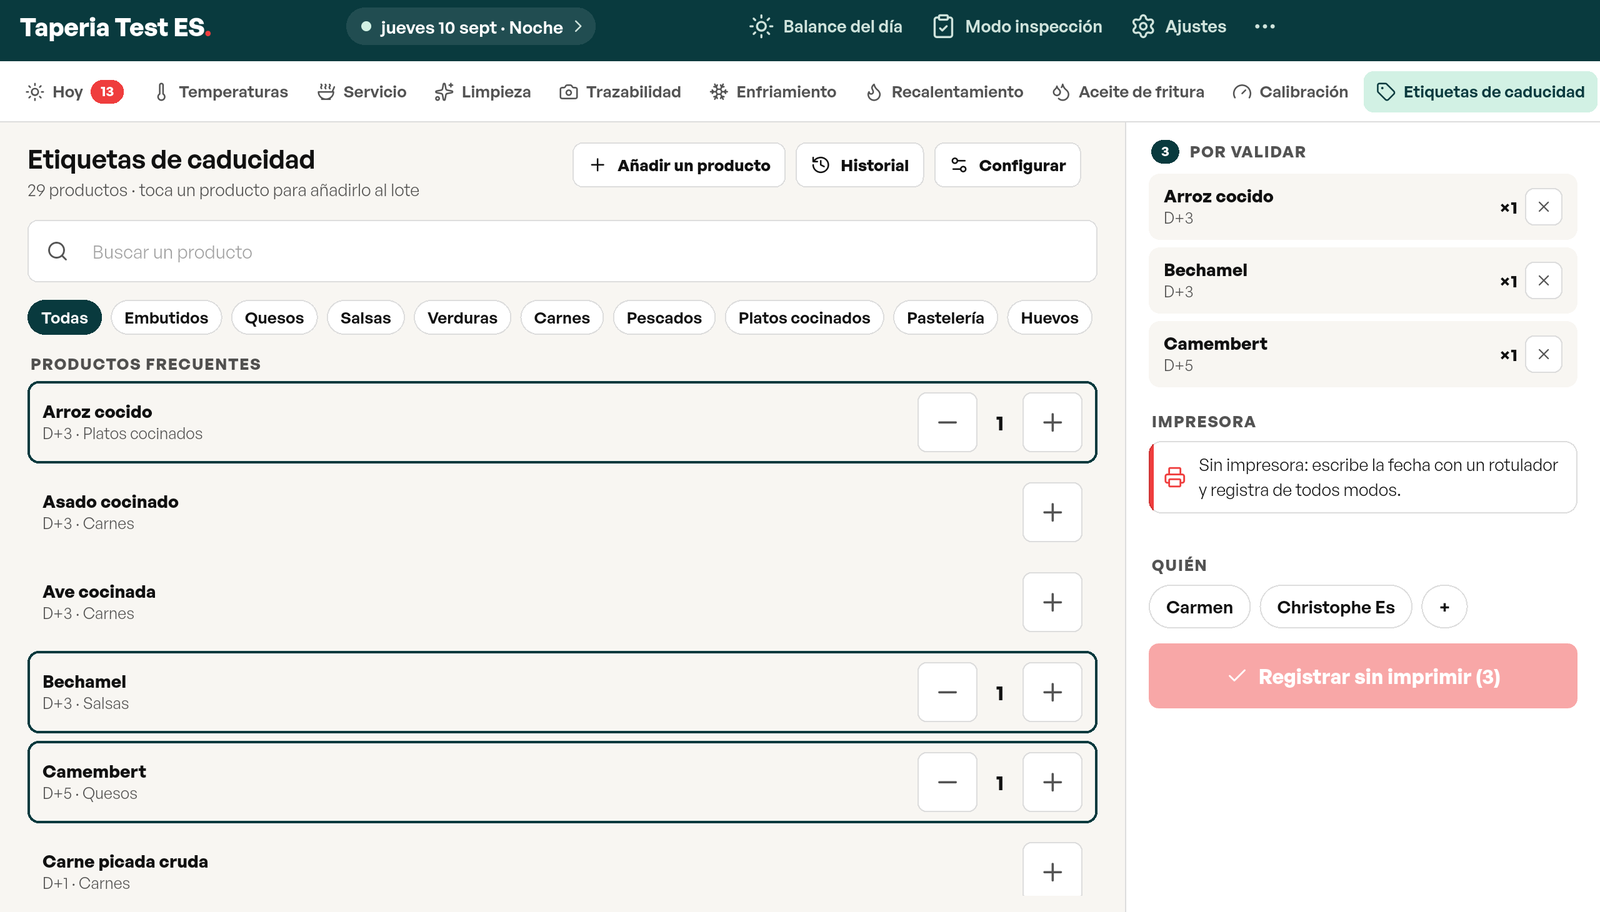Filter products by Pescados

[x=664, y=318]
